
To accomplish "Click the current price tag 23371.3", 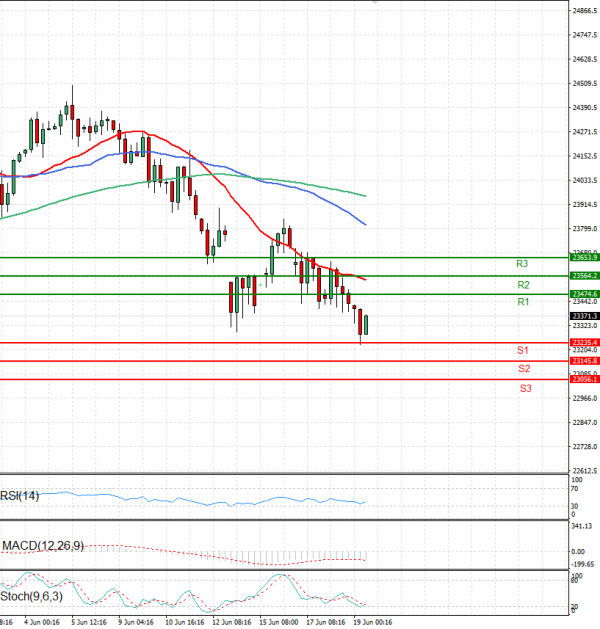I will [585, 316].
